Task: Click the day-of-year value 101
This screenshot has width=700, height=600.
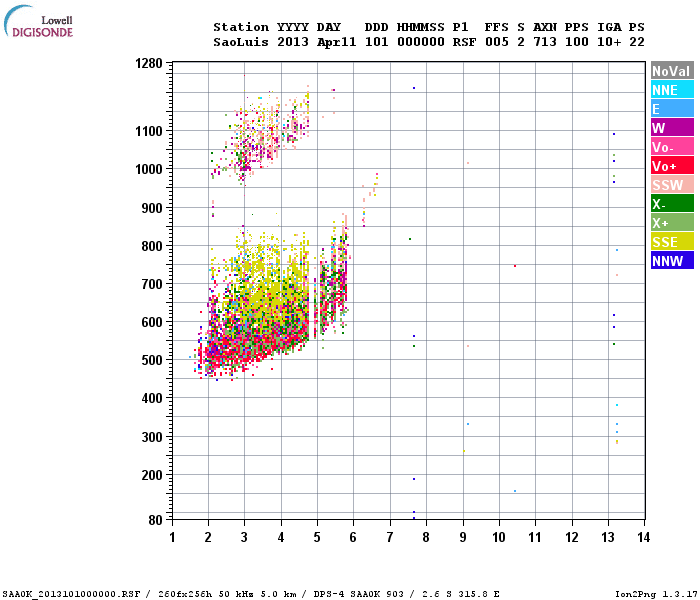Action: 376,42
